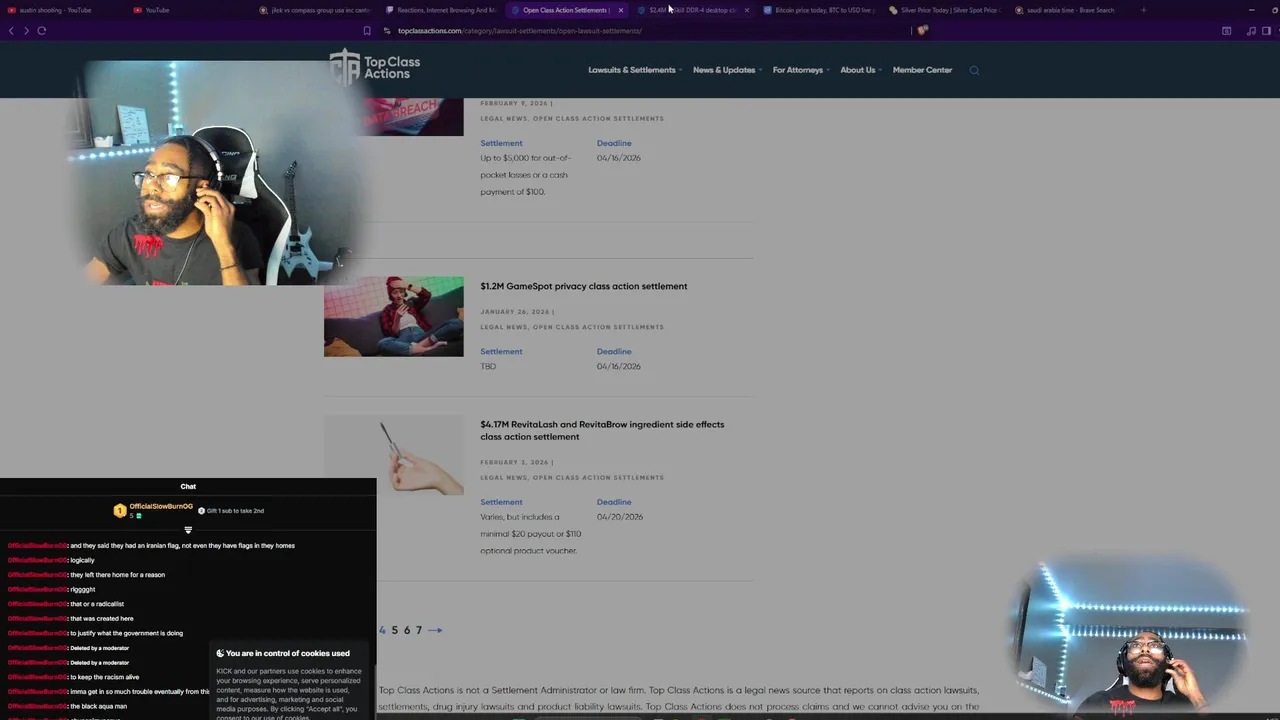The width and height of the screenshot is (1280, 720).
Task: Click chat message 'logically'
Action: click(82, 560)
